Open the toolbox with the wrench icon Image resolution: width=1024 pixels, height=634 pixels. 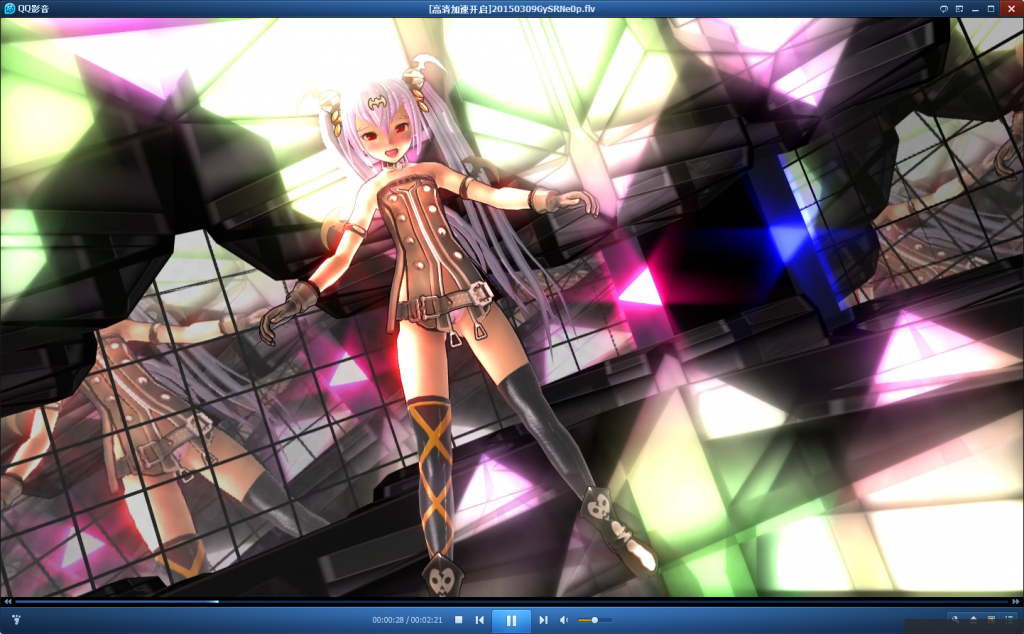(x=956, y=620)
